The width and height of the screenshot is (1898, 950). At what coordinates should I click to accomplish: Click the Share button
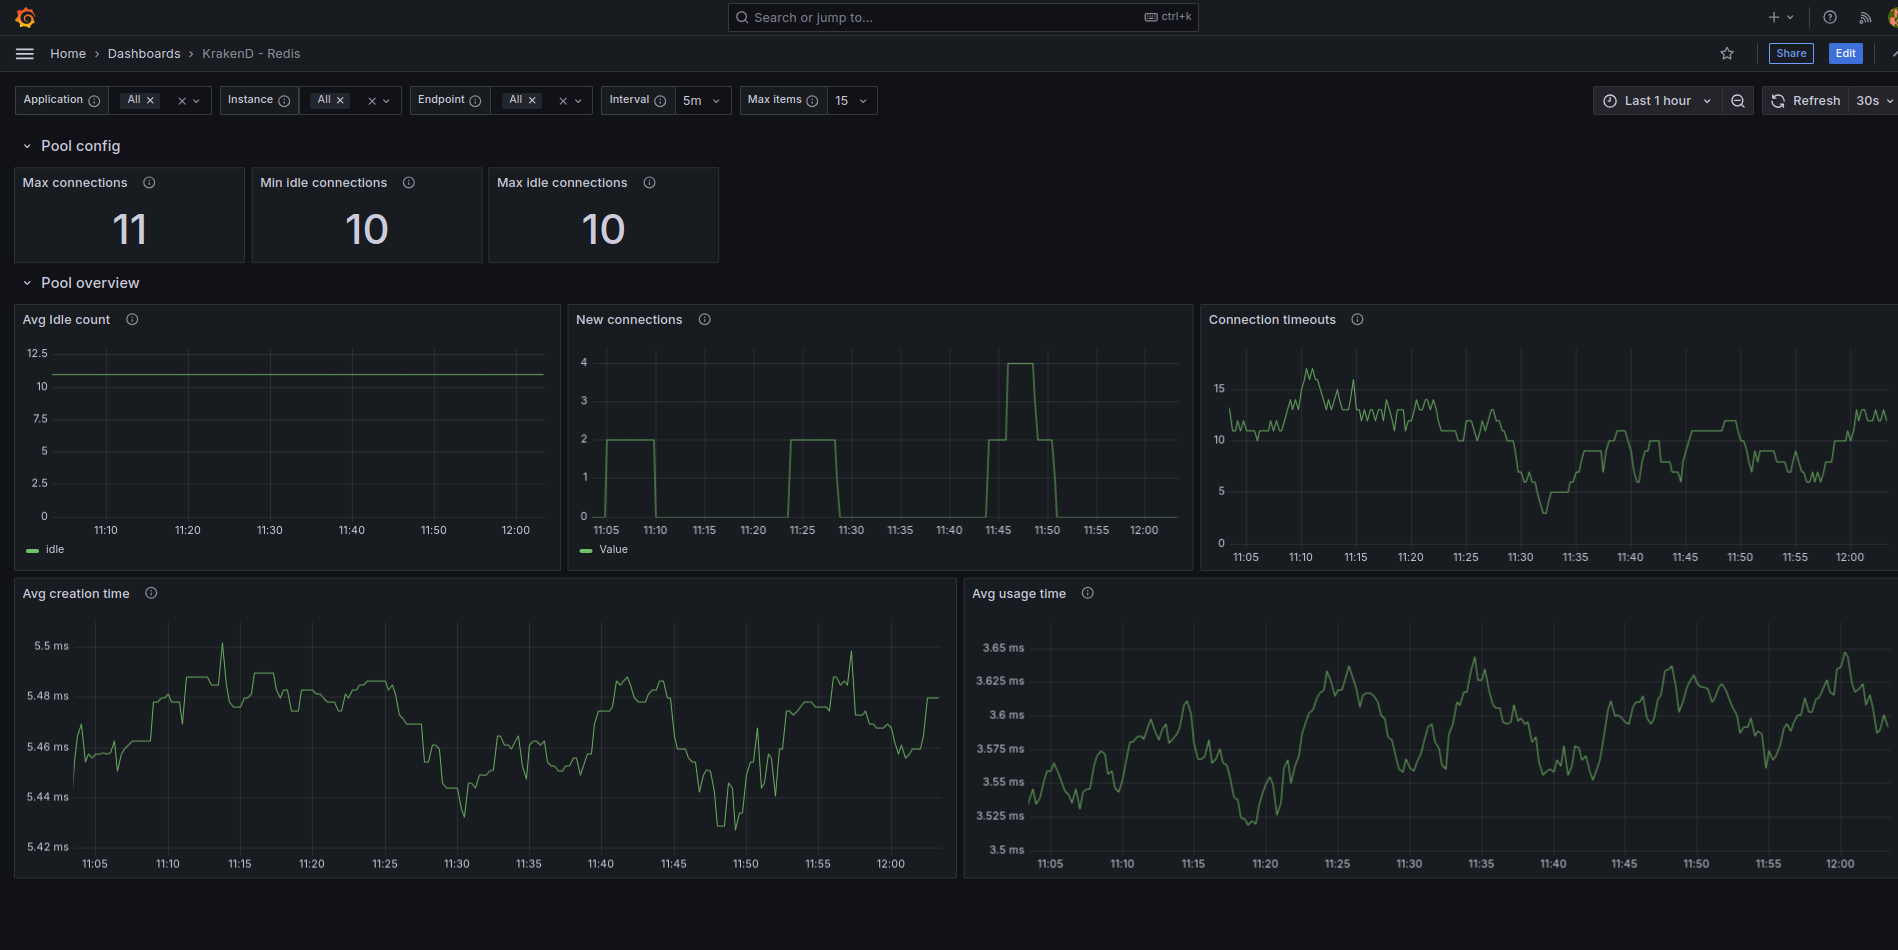pyautogui.click(x=1791, y=54)
